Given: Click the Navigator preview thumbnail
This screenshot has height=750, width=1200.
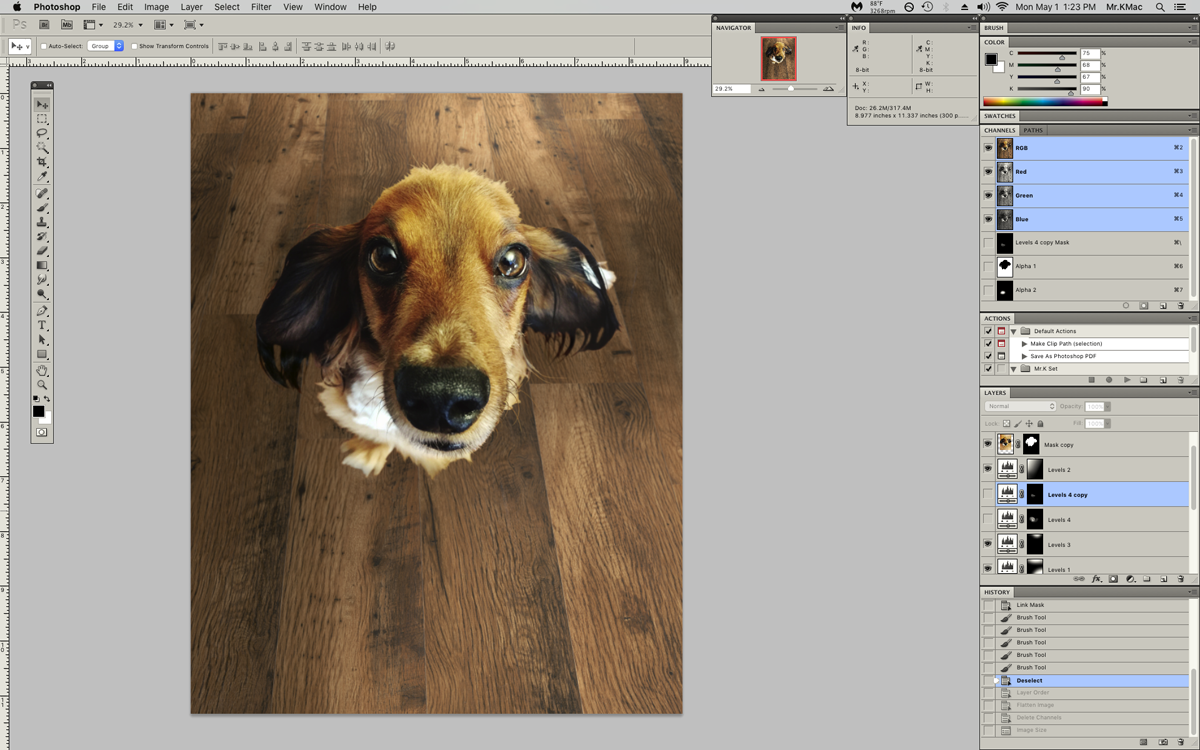Looking at the screenshot, I should (x=778, y=59).
